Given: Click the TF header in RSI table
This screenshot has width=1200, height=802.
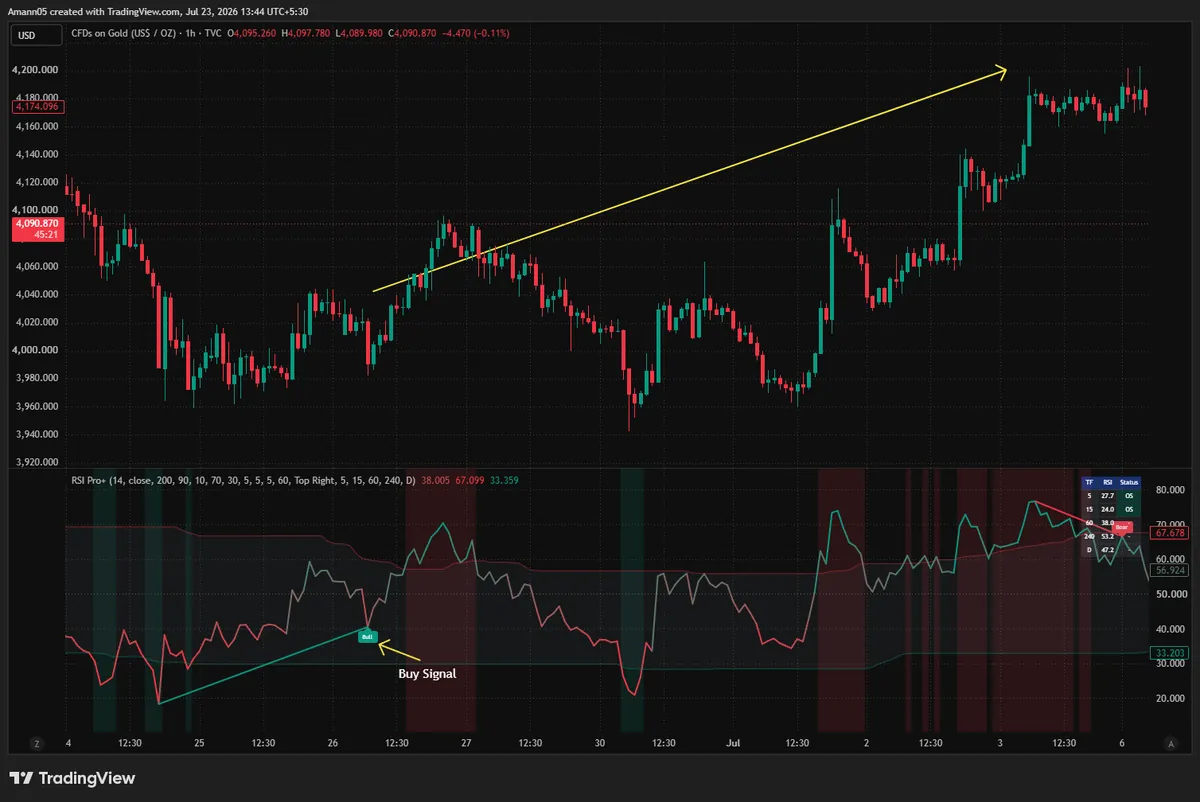Looking at the screenshot, I should coord(1089,482).
